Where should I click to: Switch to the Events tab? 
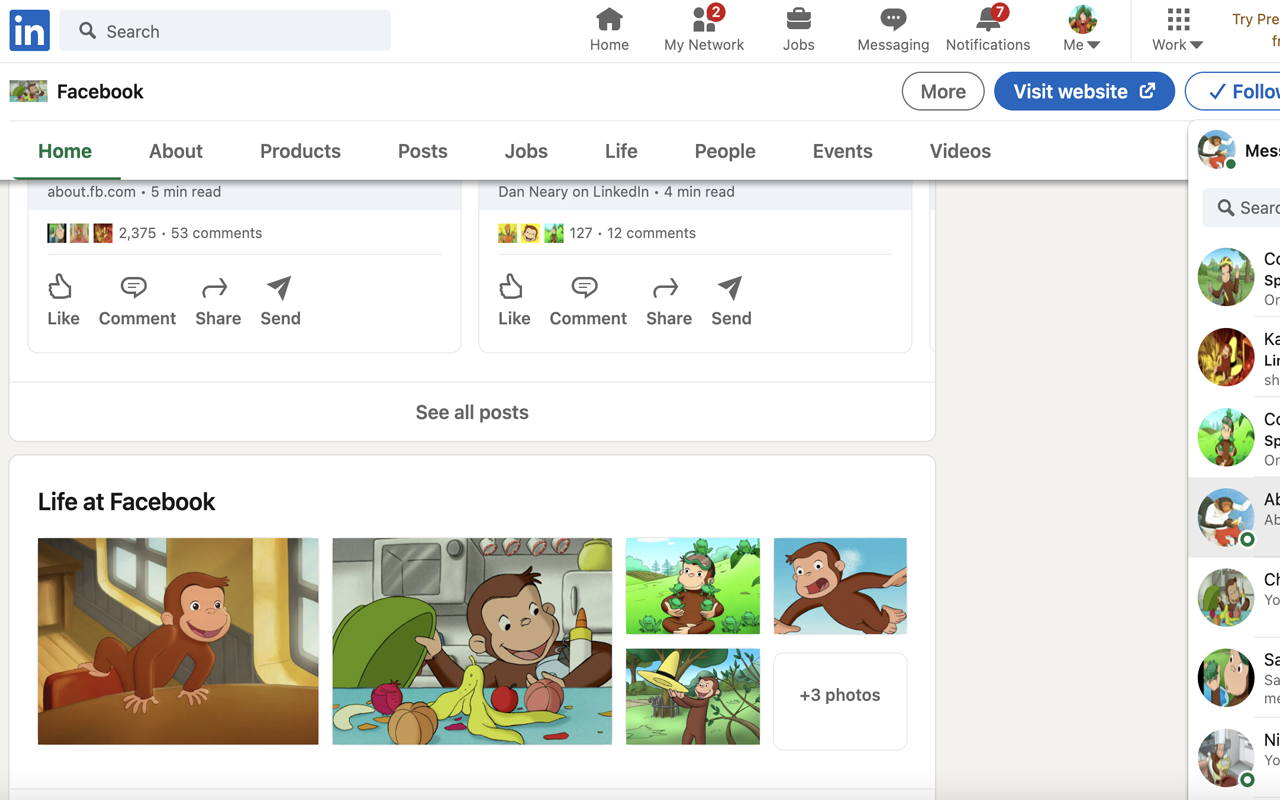point(842,151)
